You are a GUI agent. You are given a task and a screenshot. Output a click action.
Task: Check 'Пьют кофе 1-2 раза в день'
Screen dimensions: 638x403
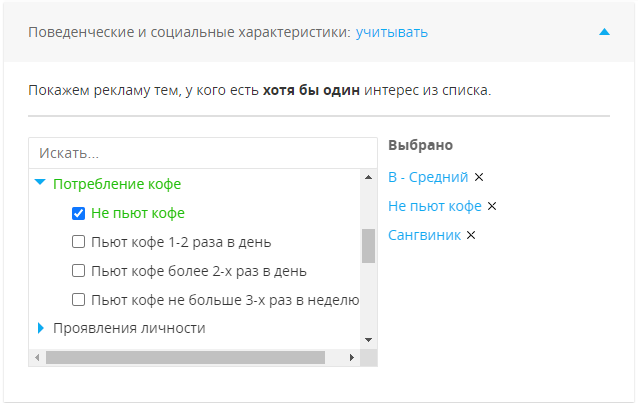point(79,242)
